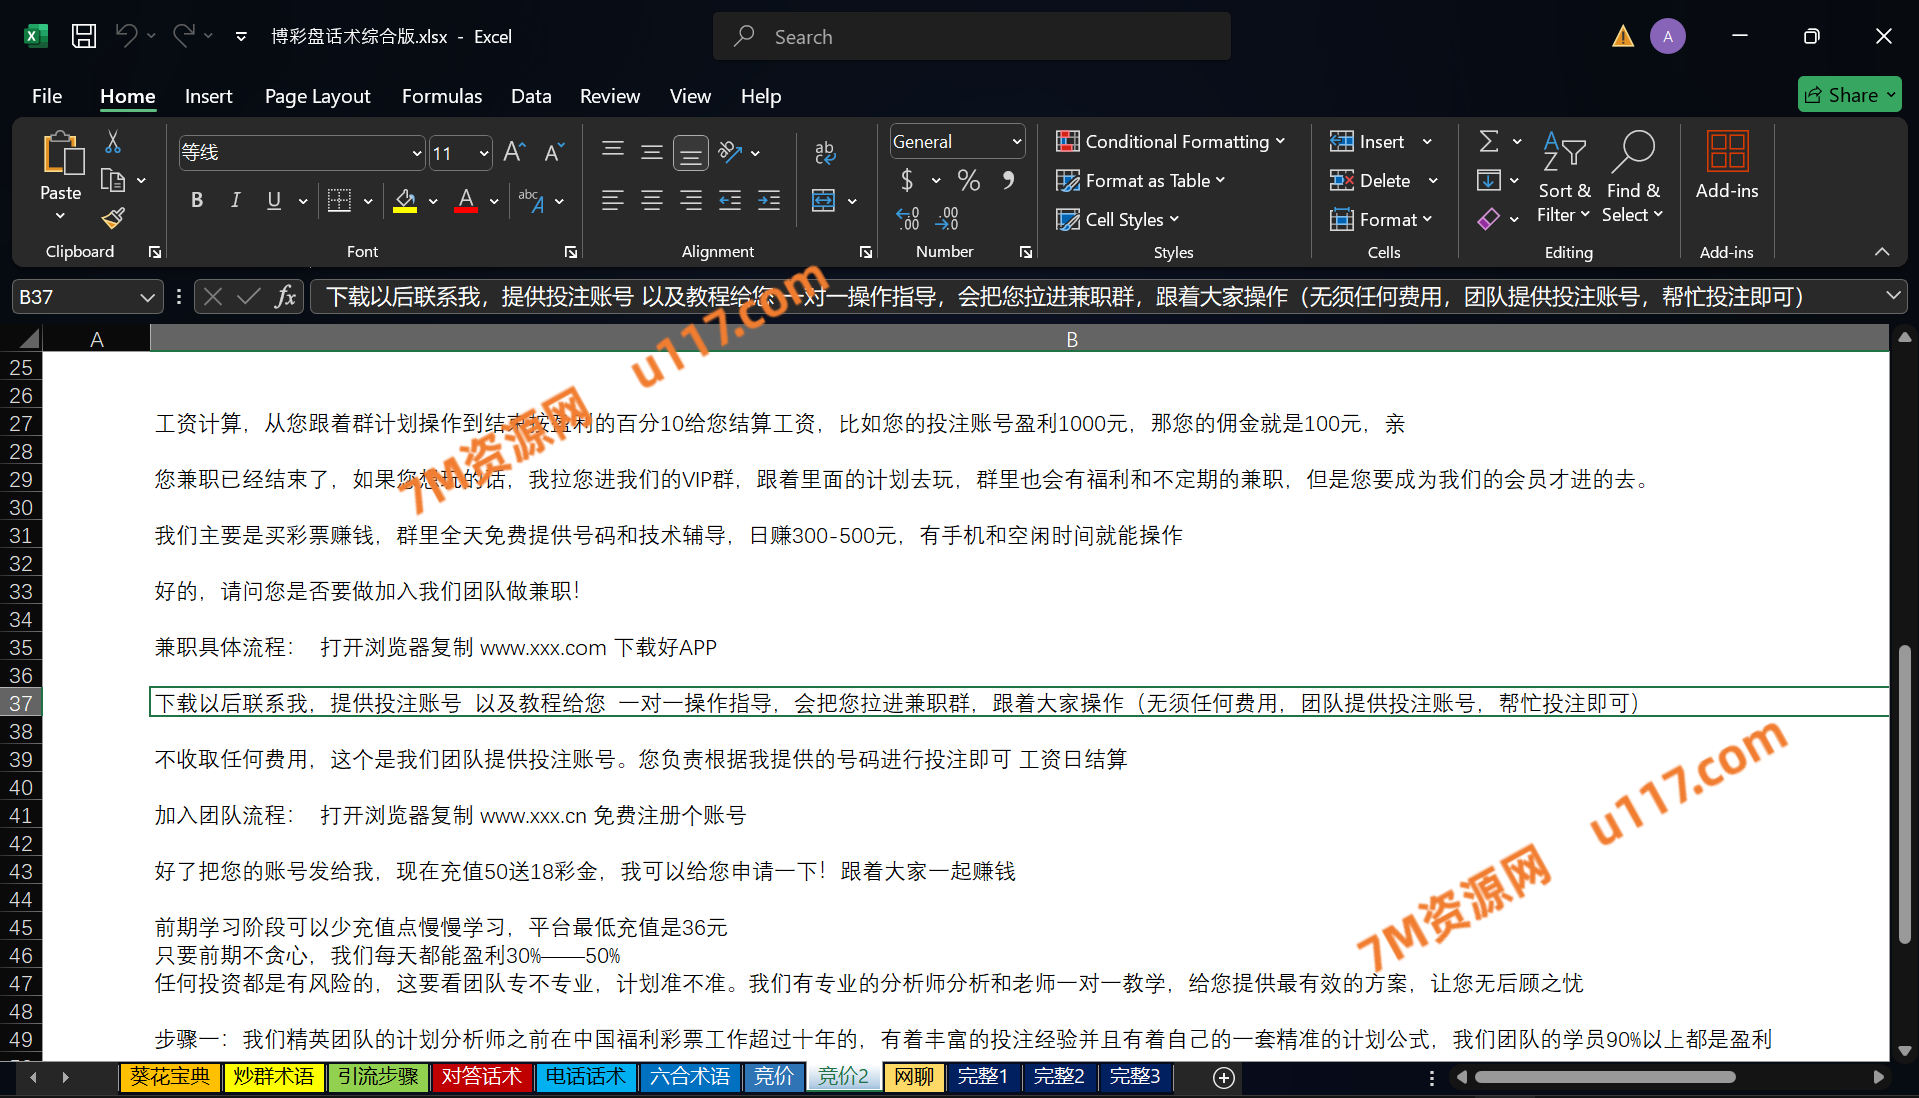
Task: Click the Cut scissors icon
Action: (113, 142)
